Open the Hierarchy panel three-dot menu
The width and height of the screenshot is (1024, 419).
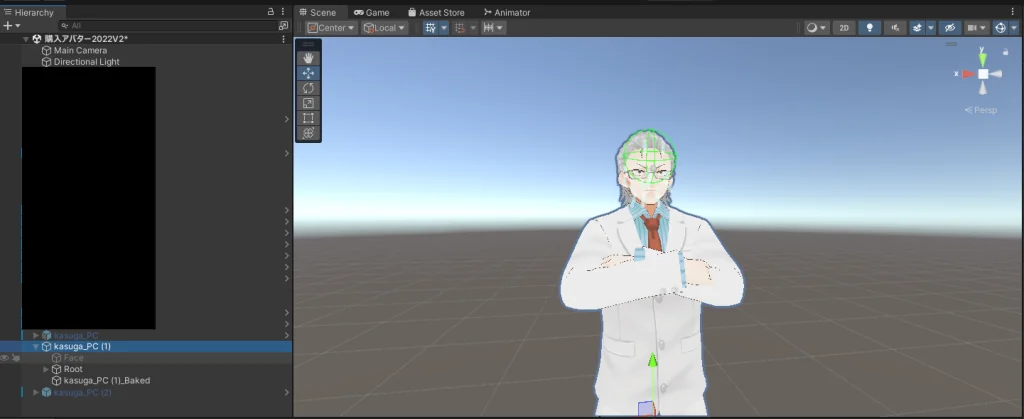pyautogui.click(x=283, y=12)
